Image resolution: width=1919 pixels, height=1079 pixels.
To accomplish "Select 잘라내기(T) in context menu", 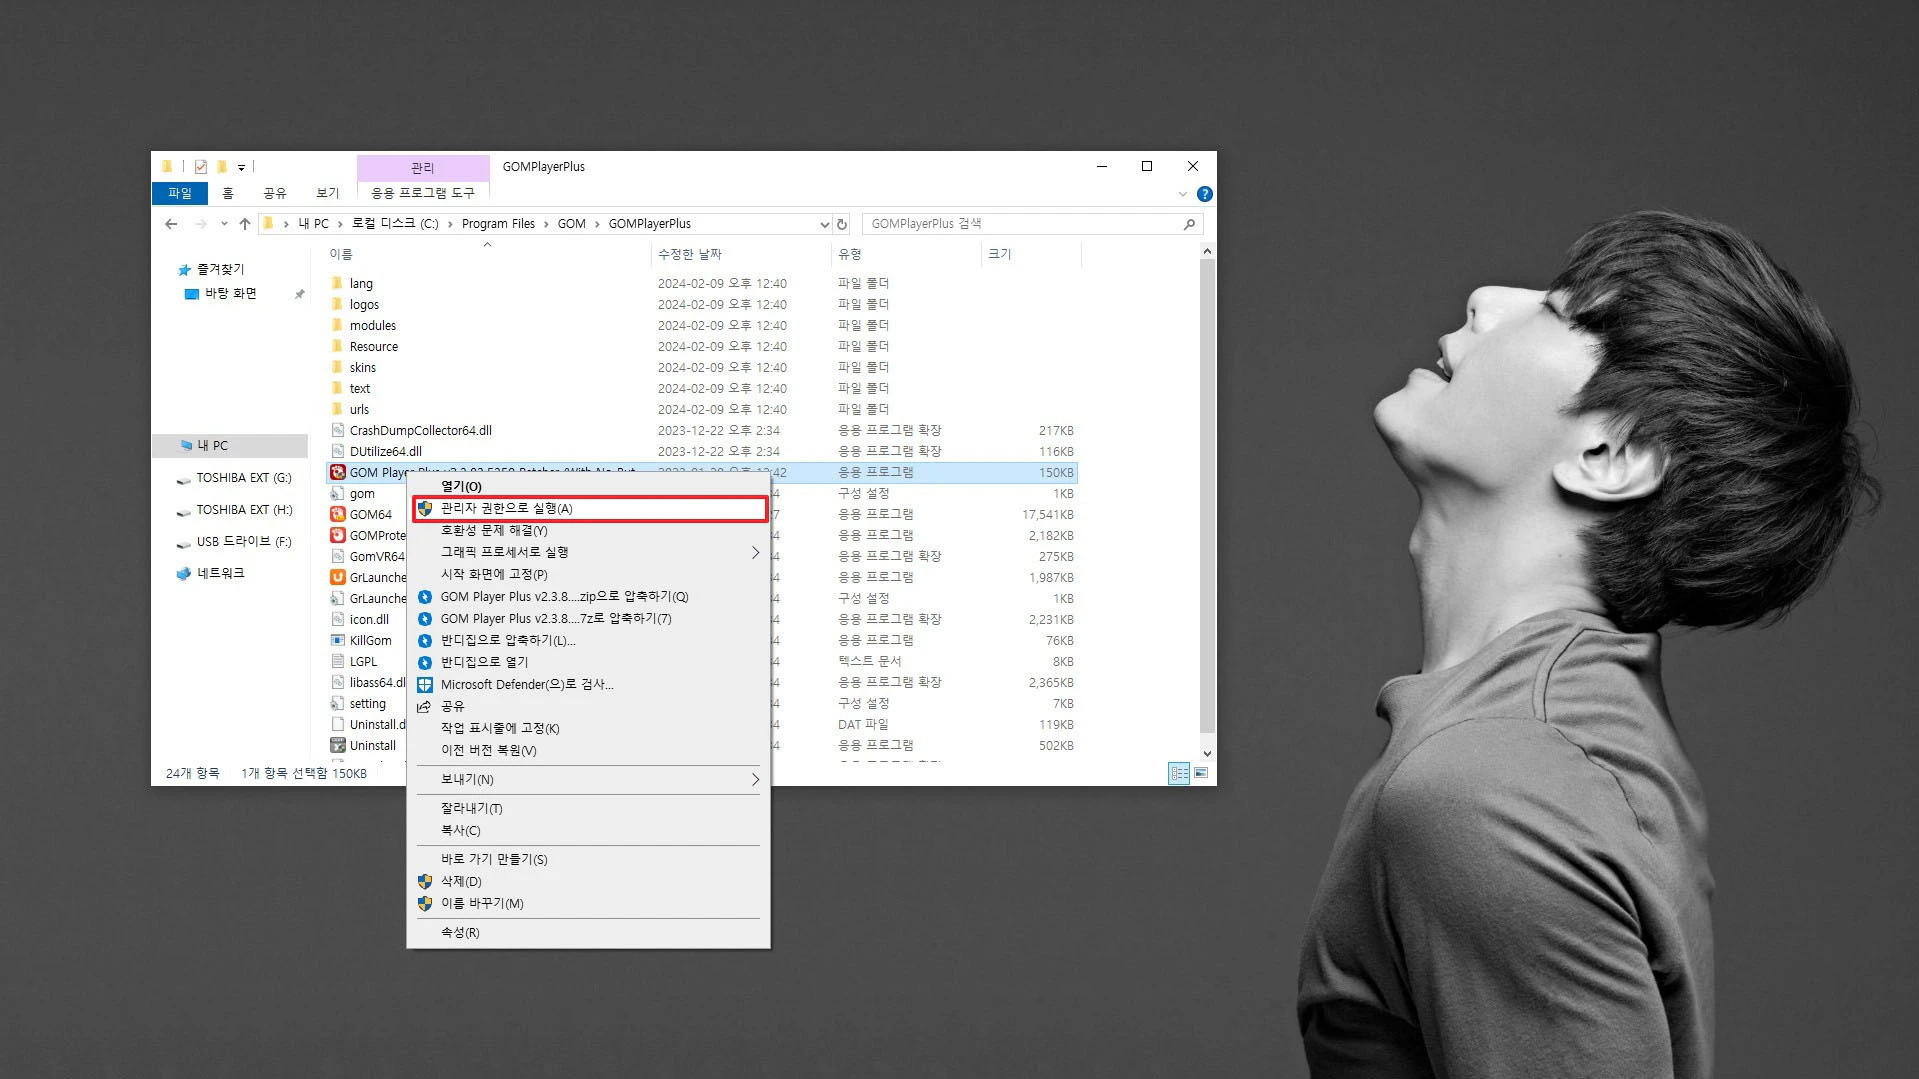I will click(589, 808).
